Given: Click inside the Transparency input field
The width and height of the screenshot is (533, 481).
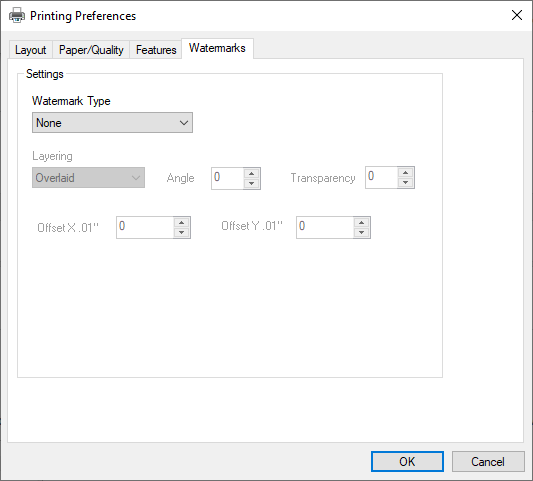Looking at the screenshot, I should coord(381,177).
